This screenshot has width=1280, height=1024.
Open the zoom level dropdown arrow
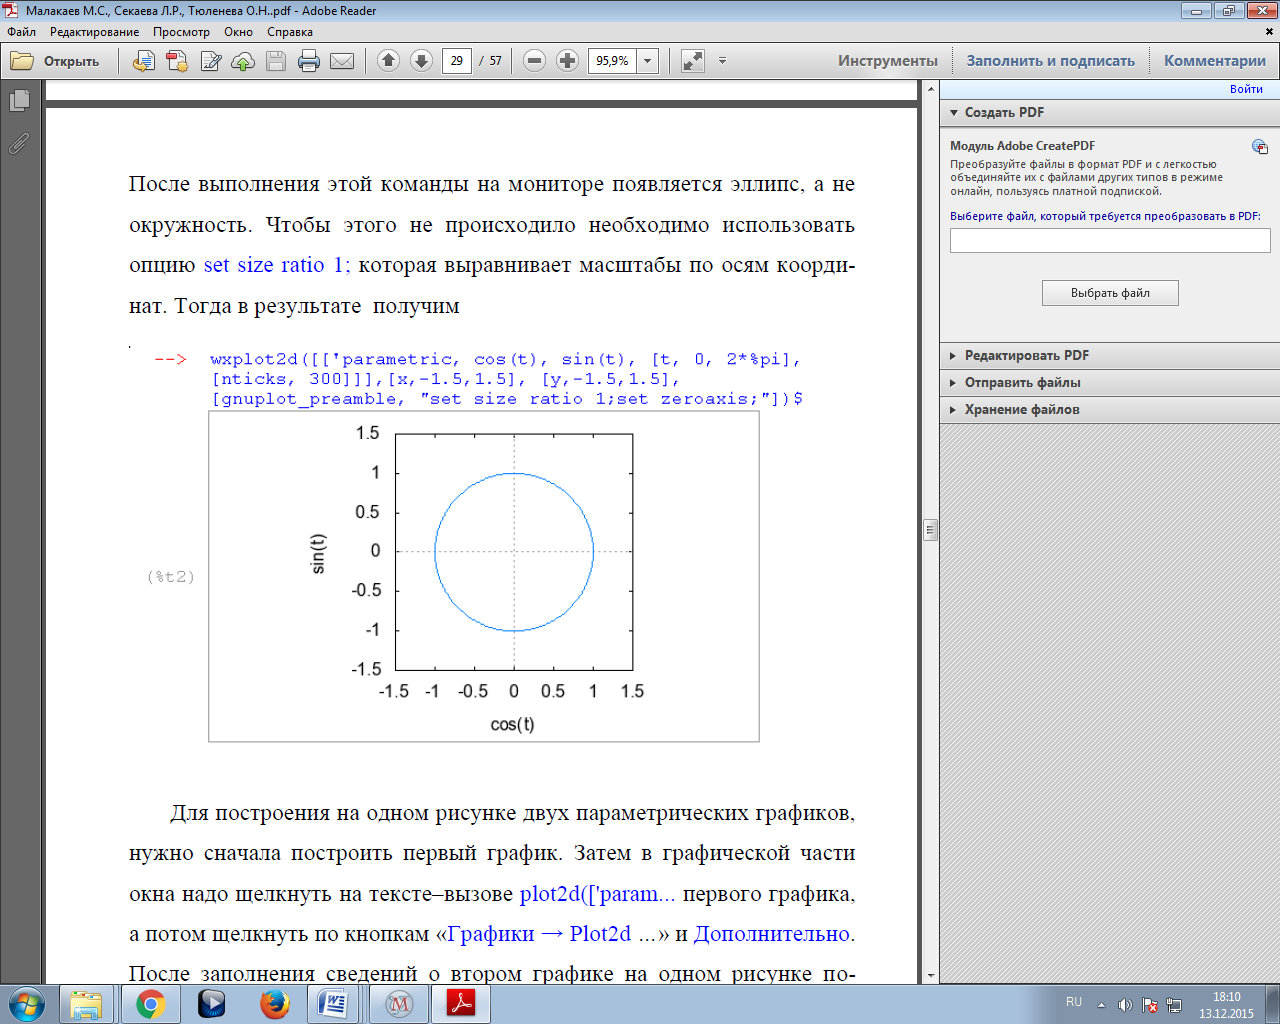pos(648,61)
